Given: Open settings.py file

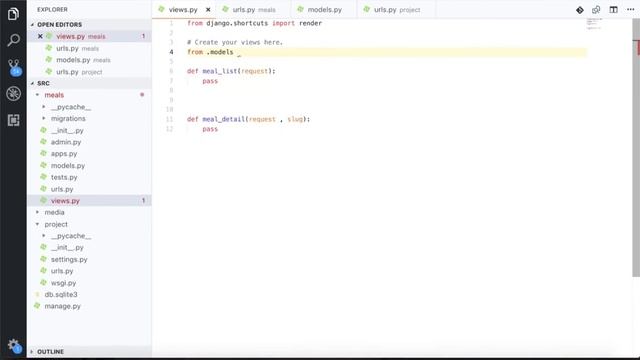Looking at the screenshot, I should pyautogui.click(x=69, y=259).
